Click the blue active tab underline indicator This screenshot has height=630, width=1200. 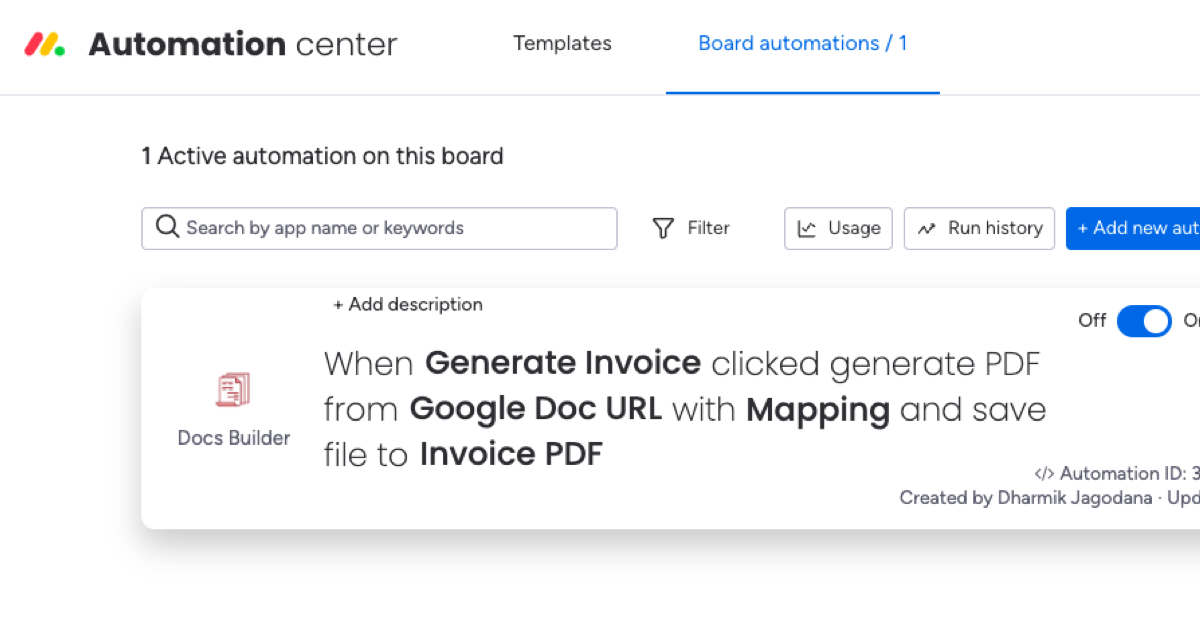[x=802, y=92]
